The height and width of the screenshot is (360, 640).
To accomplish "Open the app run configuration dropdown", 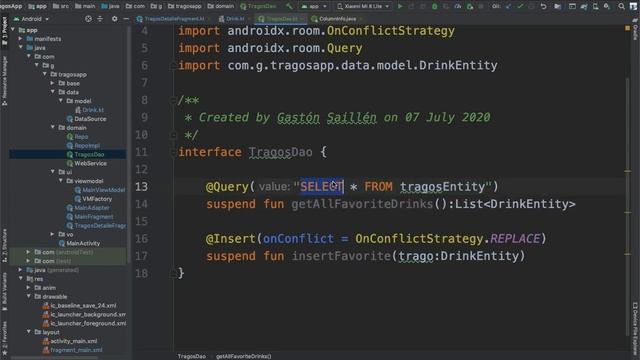I will coord(313,6).
